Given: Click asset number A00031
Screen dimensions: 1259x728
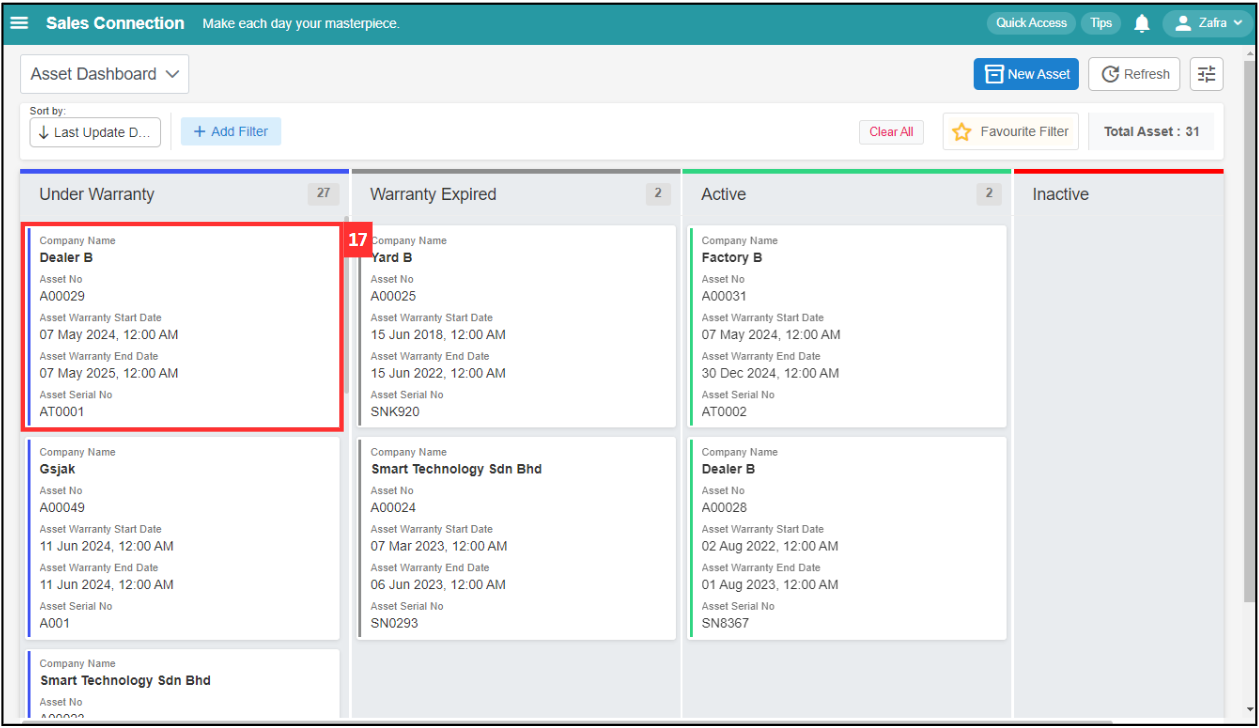Looking at the screenshot, I should click(724, 296).
